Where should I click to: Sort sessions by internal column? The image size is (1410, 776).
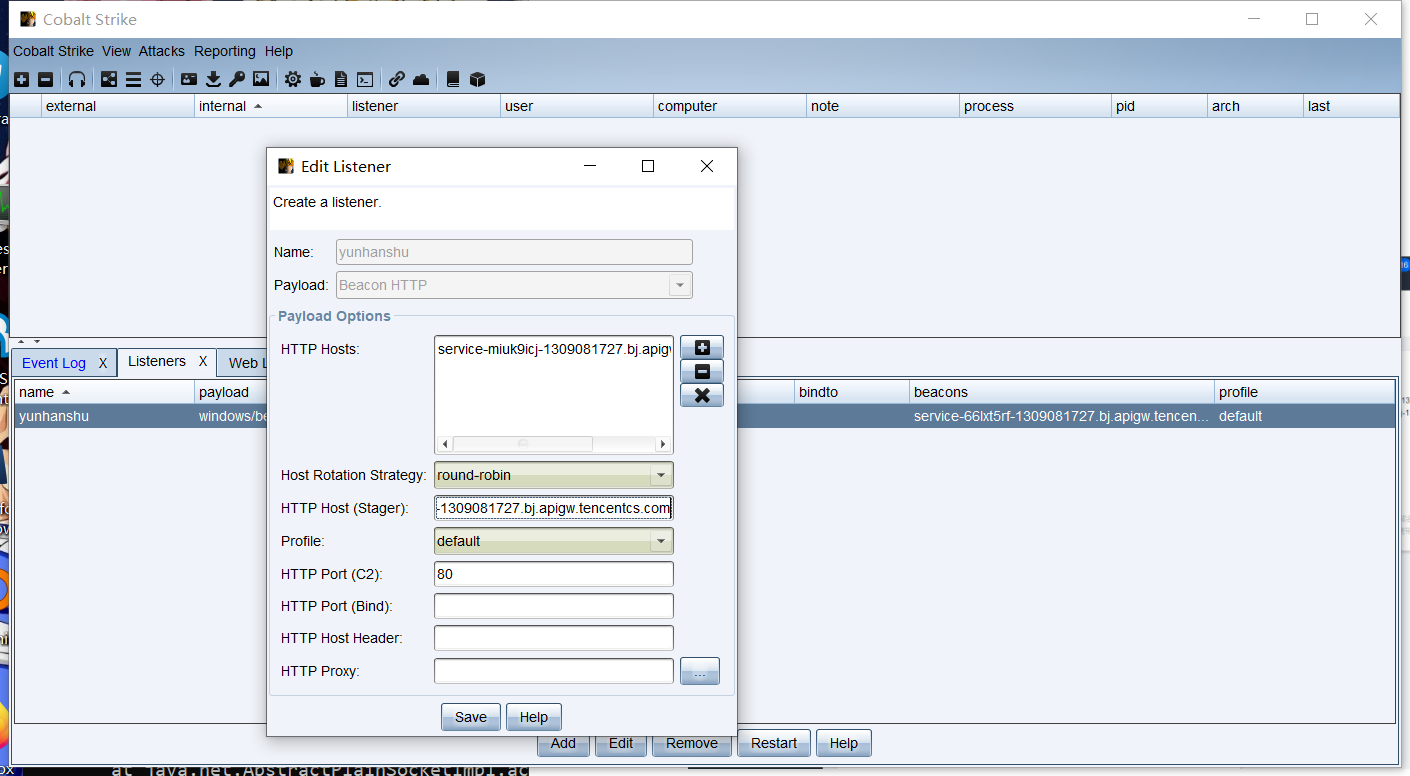271,106
